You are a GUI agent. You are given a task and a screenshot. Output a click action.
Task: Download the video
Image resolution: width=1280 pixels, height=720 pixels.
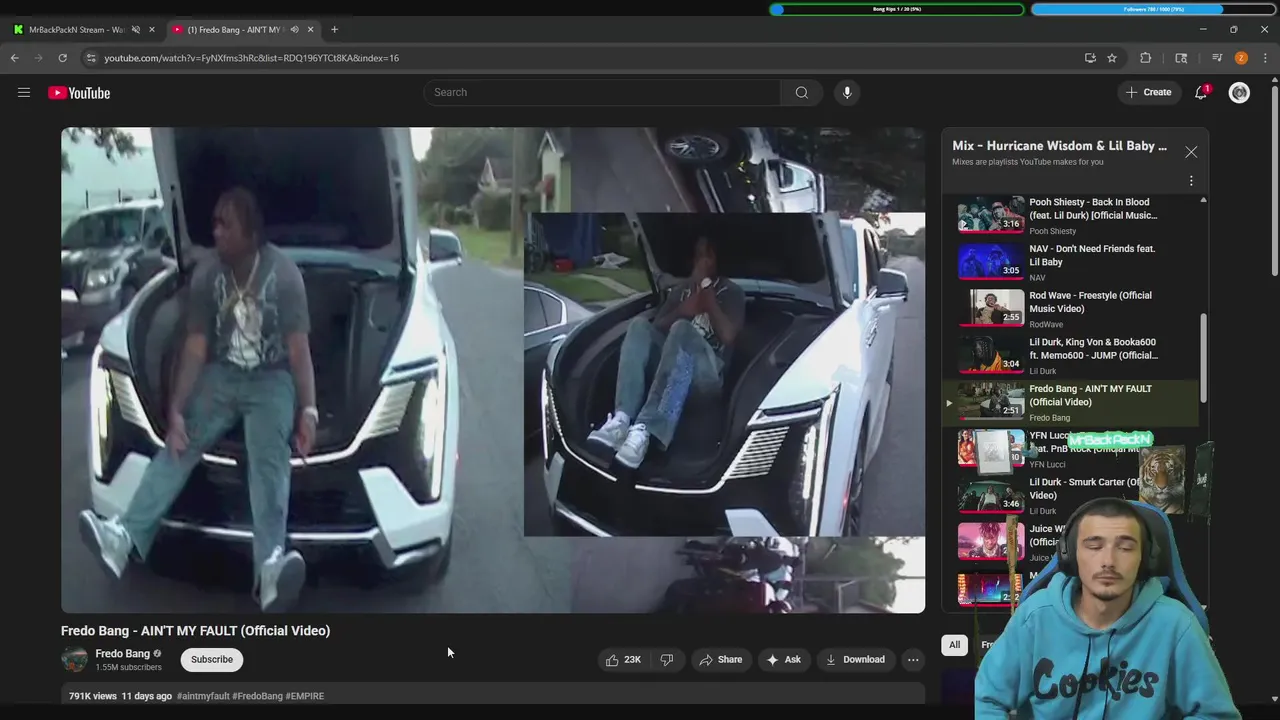coord(855,660)
